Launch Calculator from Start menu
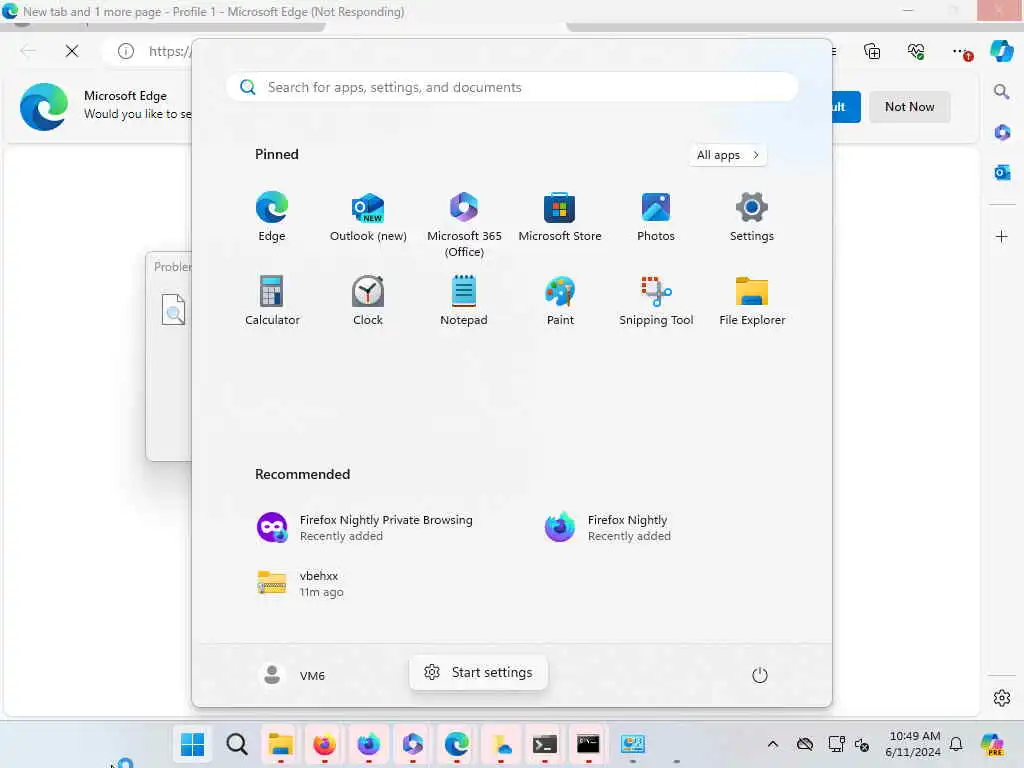The width and height of the screenshot is (1024, 768). (x=272, y=300)
